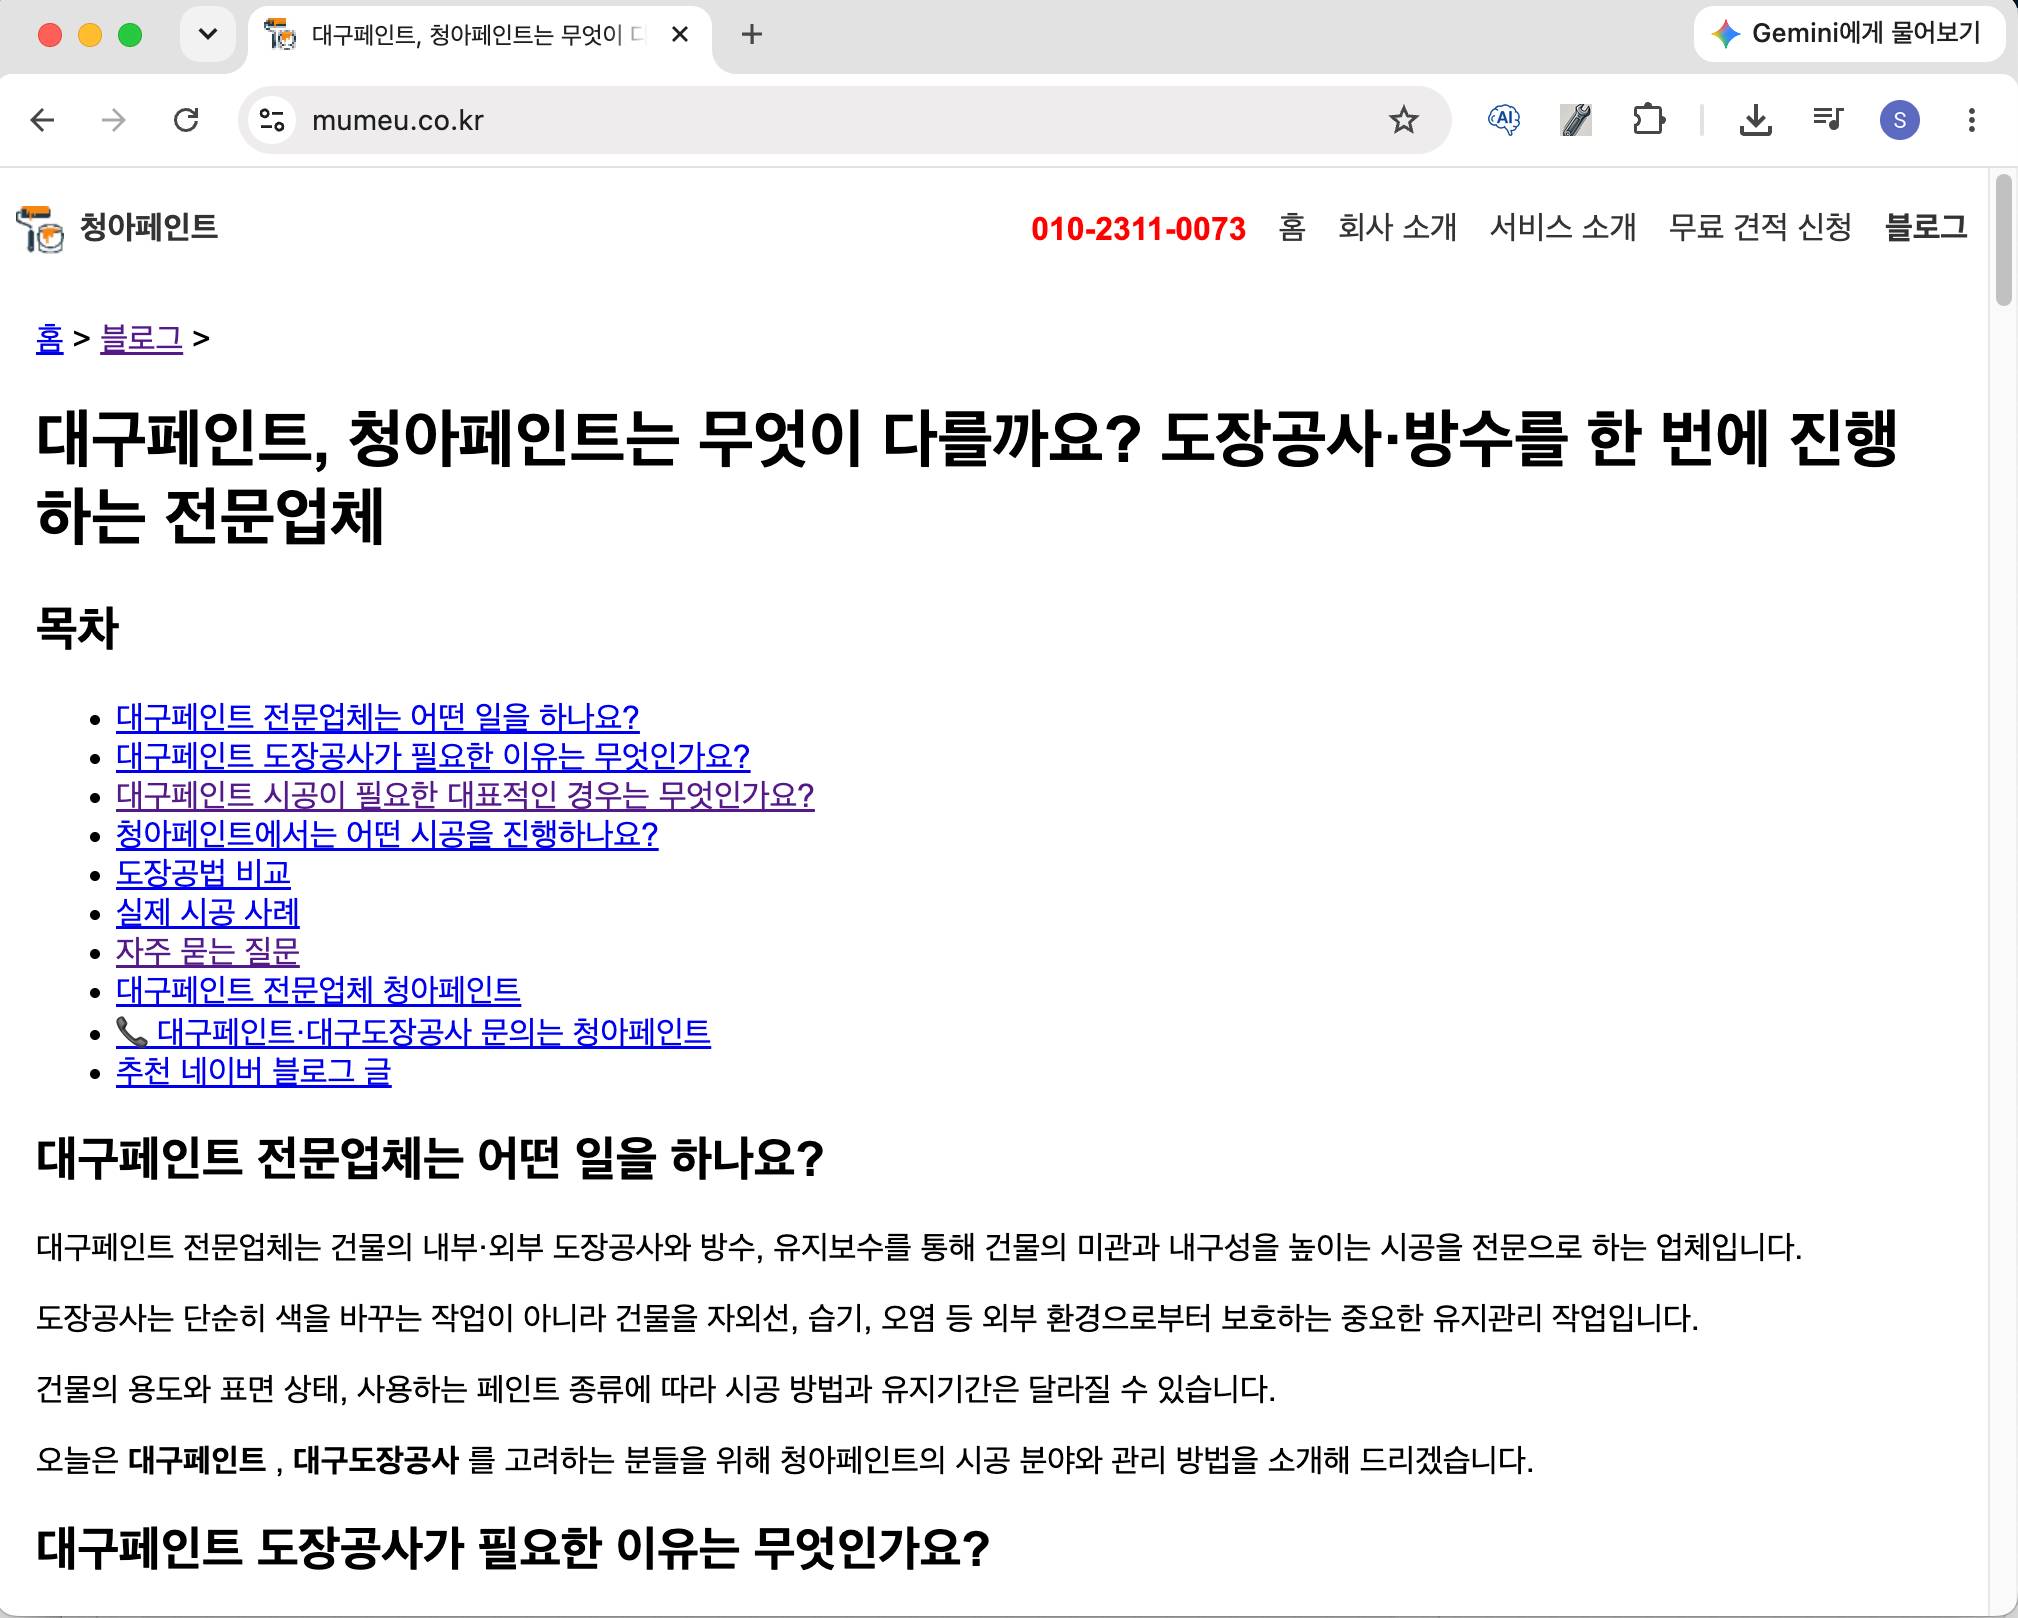Open 대구페인트·대구도장공사 문의는 청아페인트 link
This screenshot has width=2018, height=1618.
413,1031
